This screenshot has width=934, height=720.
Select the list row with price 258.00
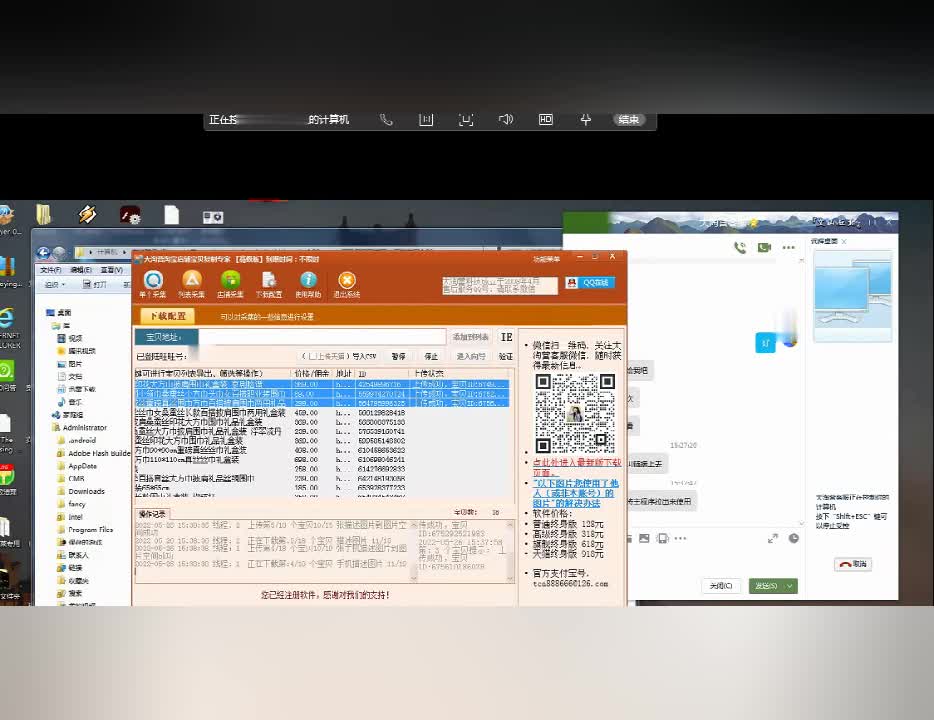pos(322,469)
